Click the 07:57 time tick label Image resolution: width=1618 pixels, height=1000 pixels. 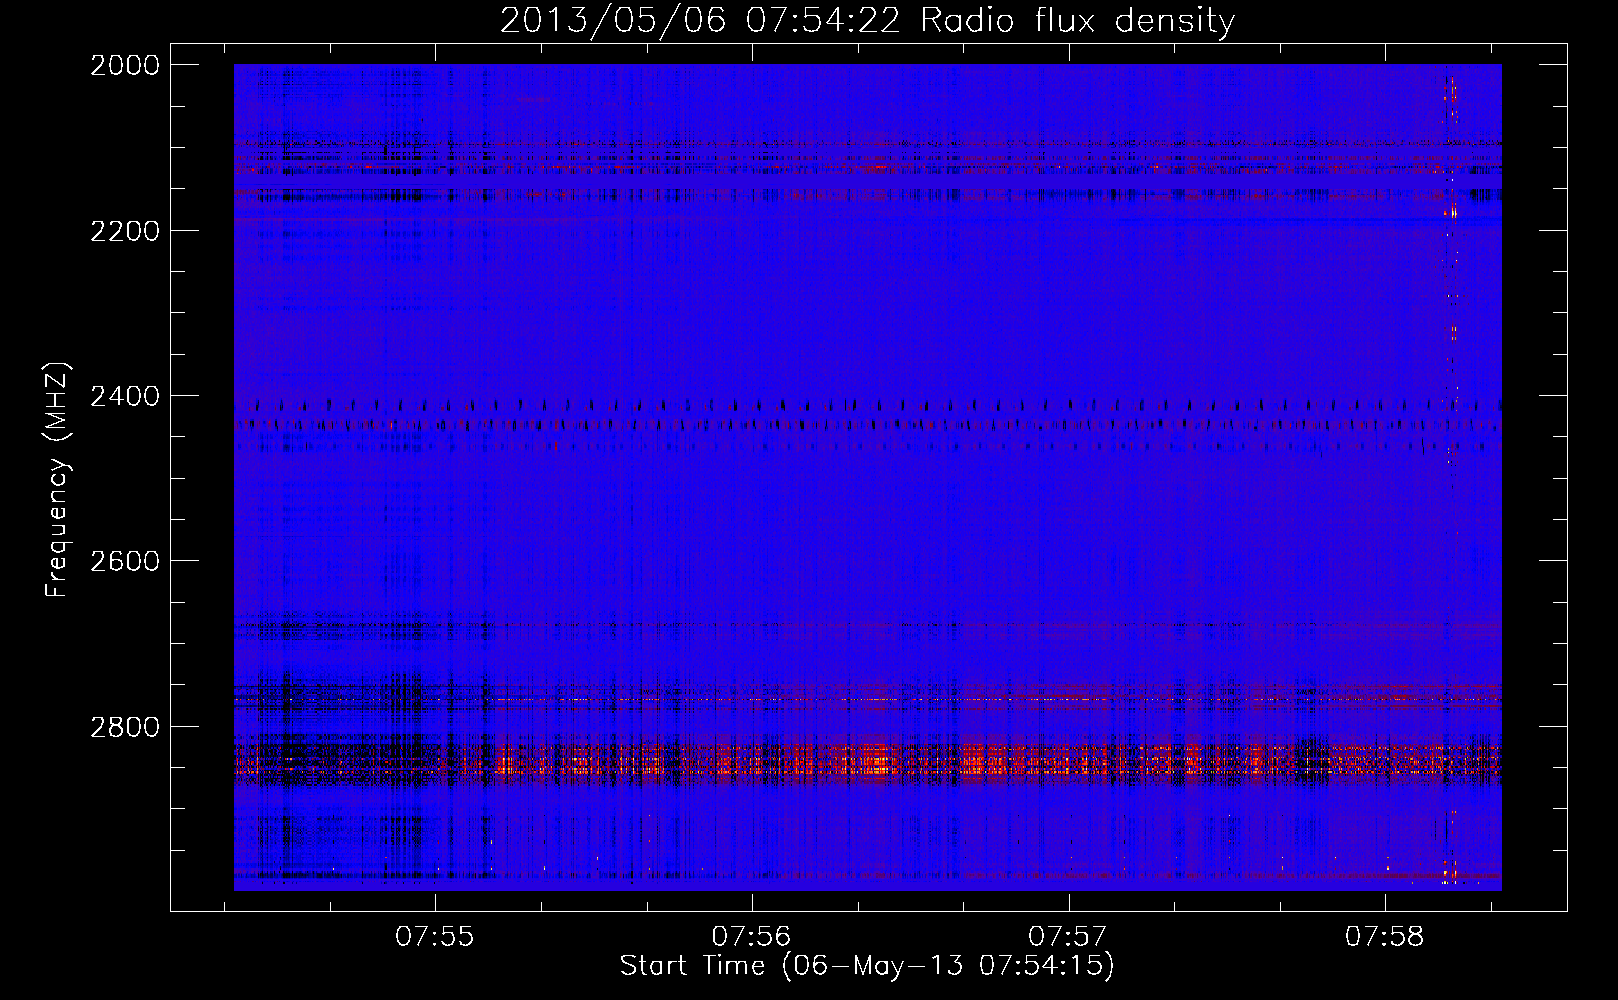(x=1068, y=937)
